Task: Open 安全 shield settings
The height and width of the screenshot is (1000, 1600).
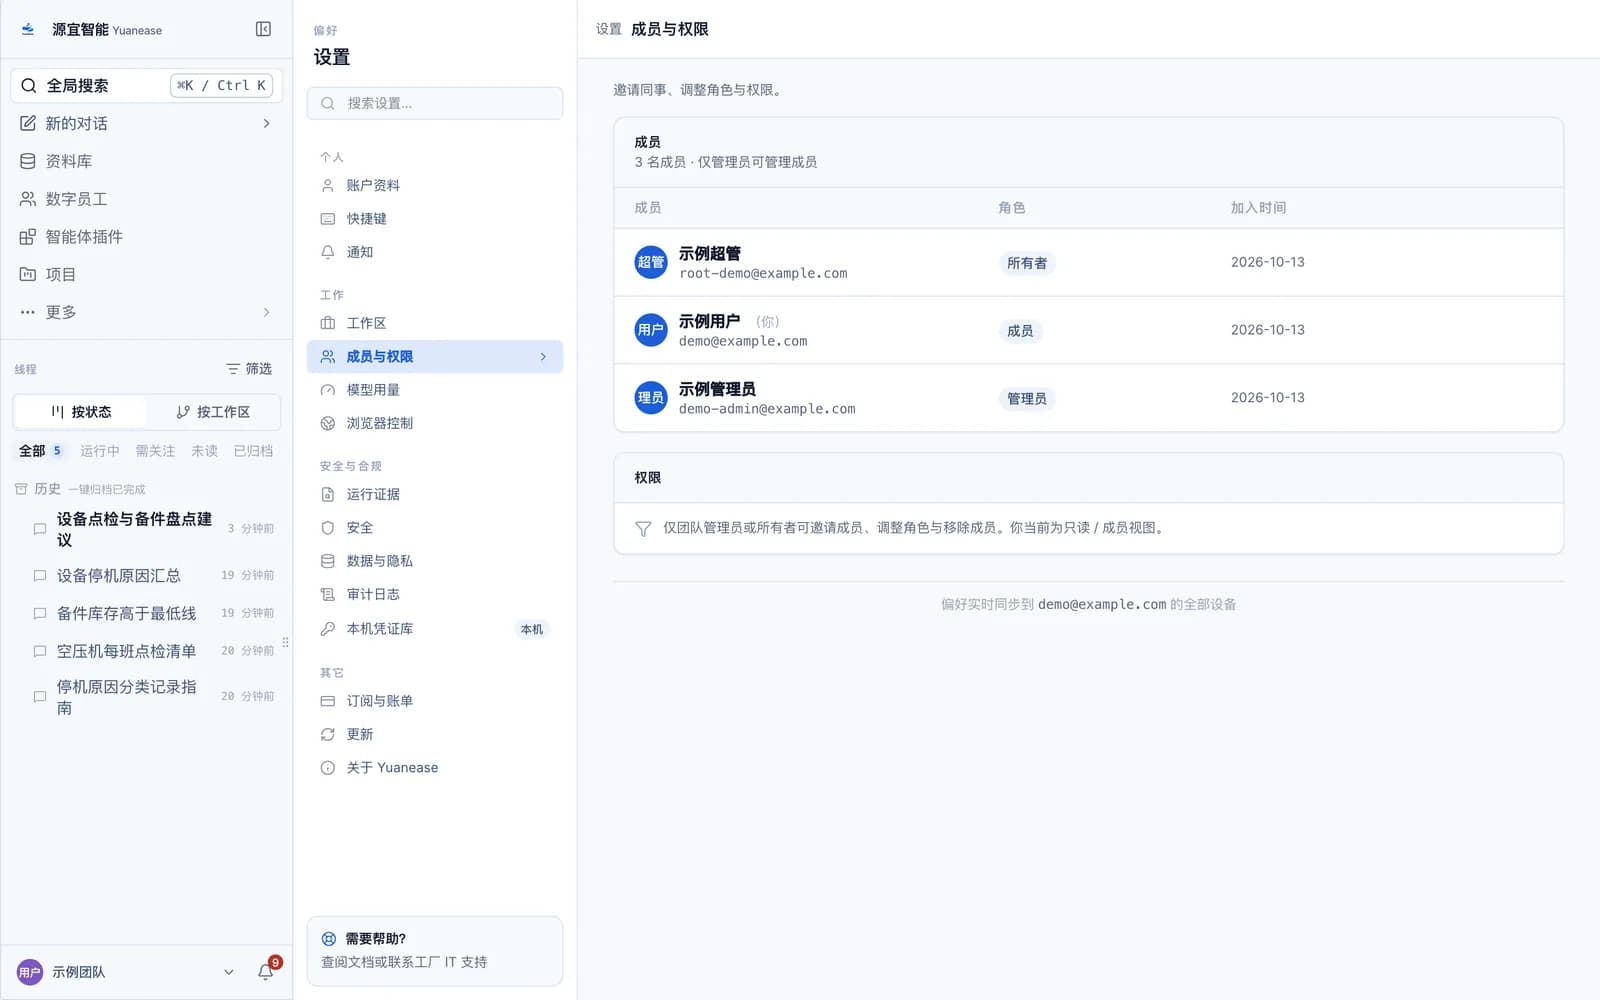Action: [x=435, y=528]
